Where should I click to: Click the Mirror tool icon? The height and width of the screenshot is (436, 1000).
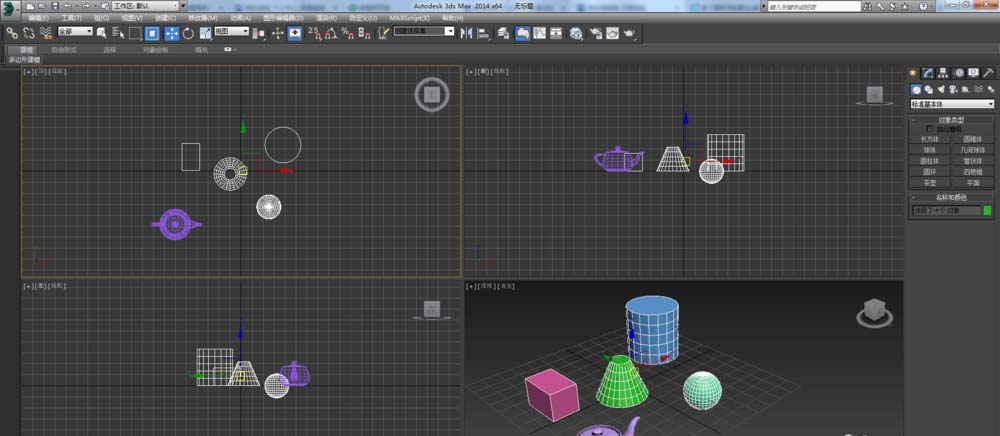[467, 33]
